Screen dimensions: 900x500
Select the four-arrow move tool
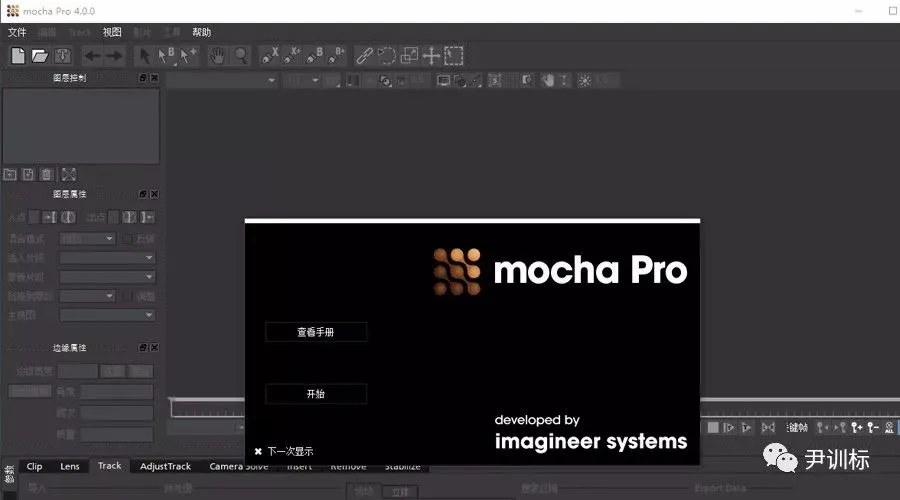point(431,56)
